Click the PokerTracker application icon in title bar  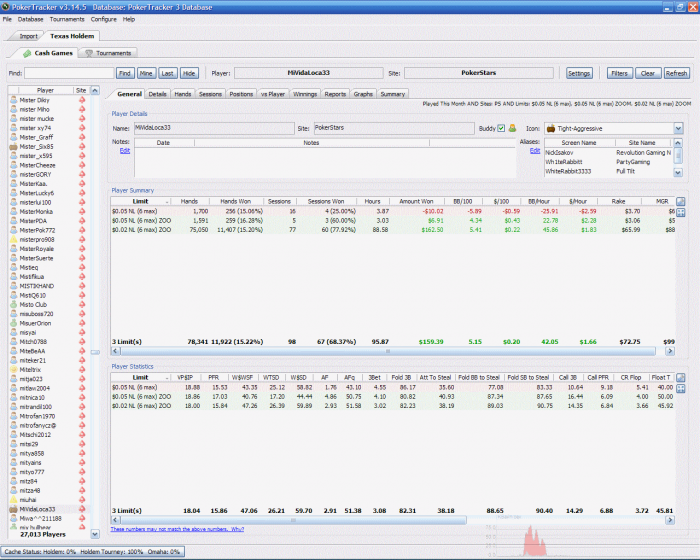tap(5, 7)
